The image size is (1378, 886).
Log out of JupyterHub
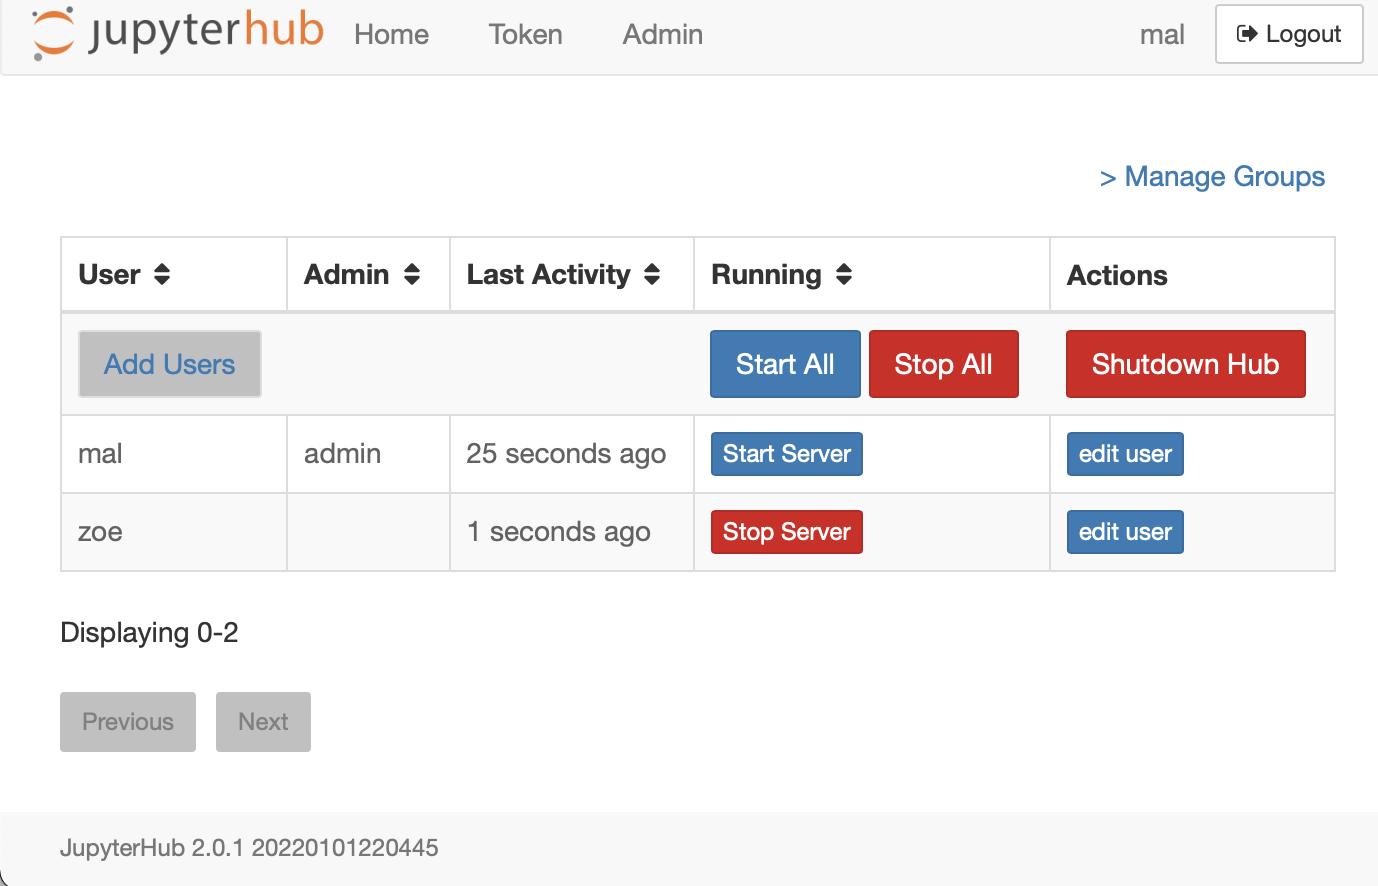1288,33
